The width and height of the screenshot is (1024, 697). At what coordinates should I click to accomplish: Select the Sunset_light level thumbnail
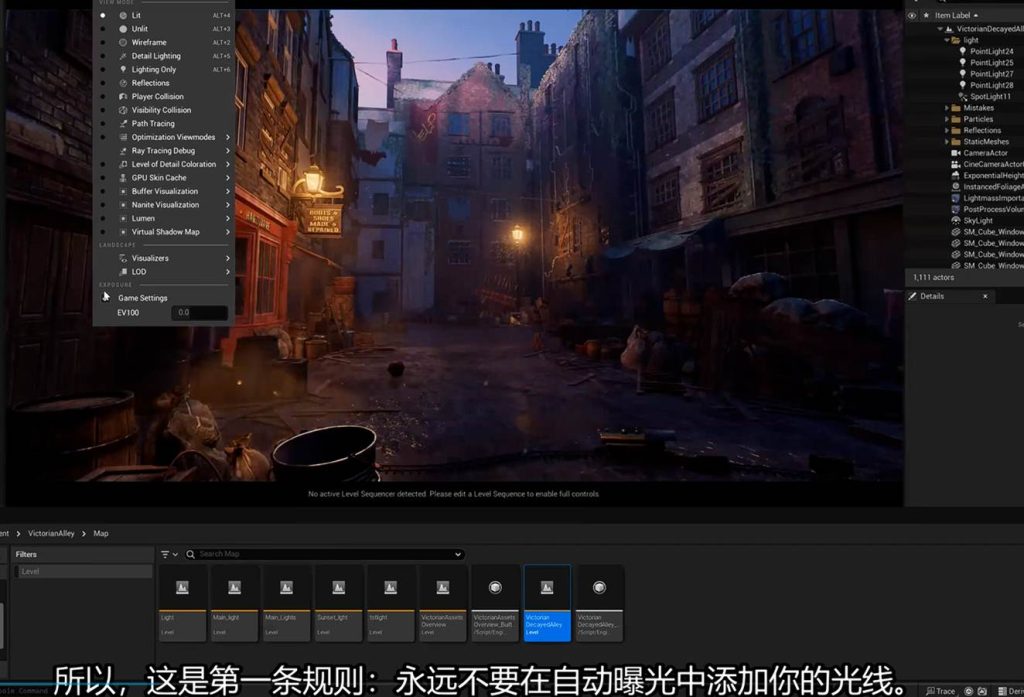pos(338,602)
